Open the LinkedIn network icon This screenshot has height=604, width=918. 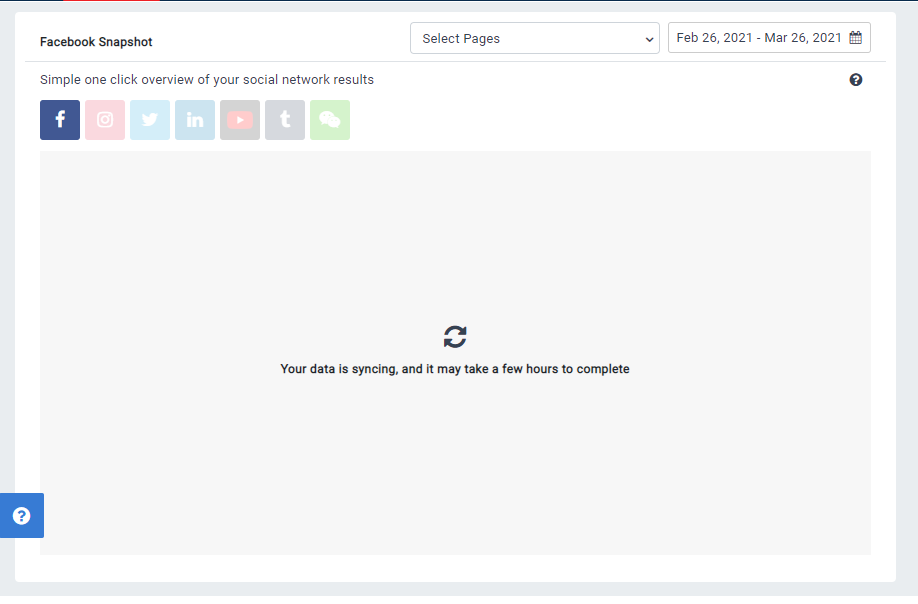click(195, 120)
